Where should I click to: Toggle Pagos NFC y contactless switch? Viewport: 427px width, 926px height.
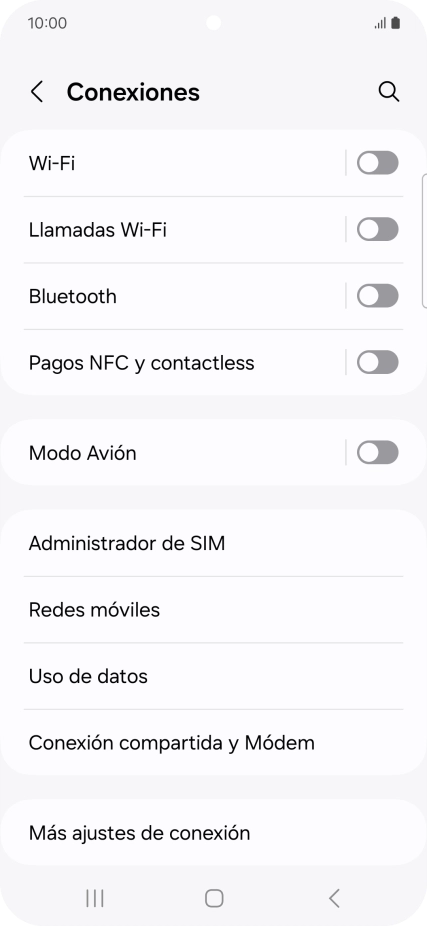tap(377, 362)
